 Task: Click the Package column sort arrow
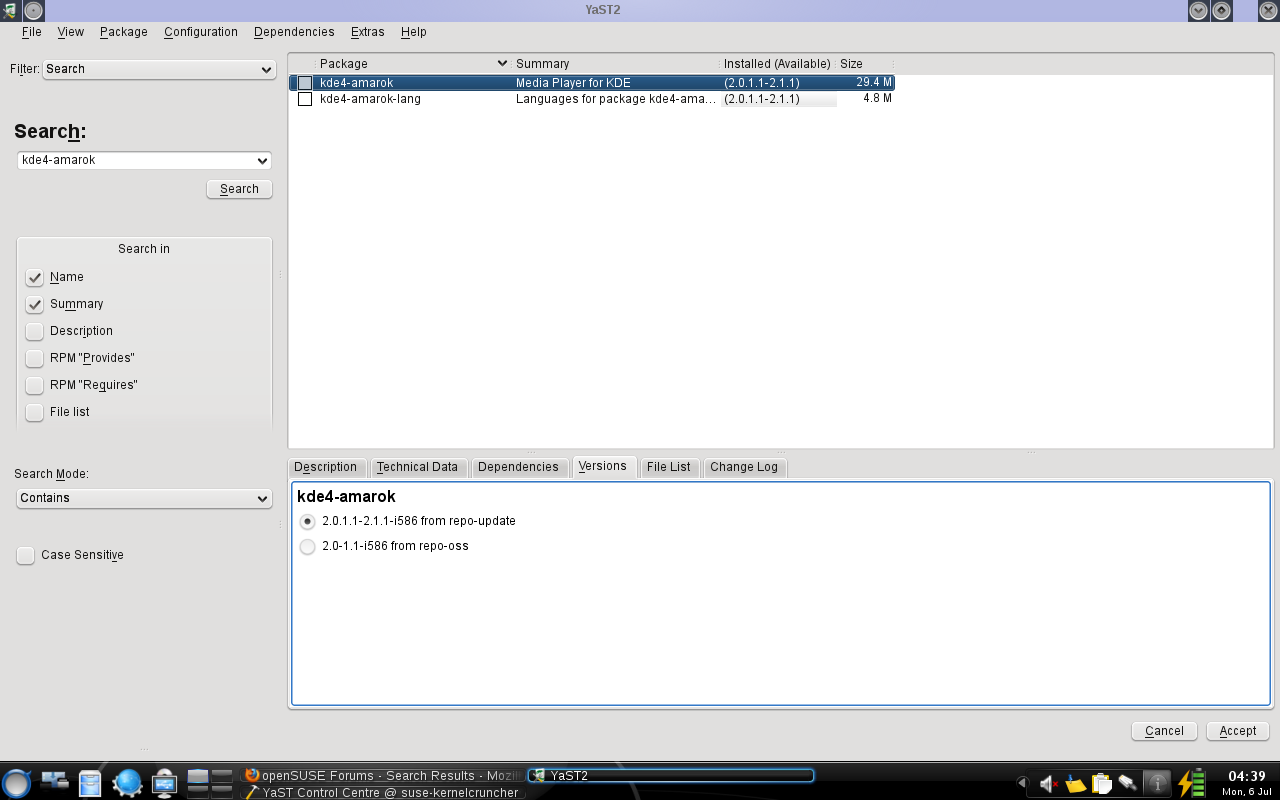[x=502, y=63]
